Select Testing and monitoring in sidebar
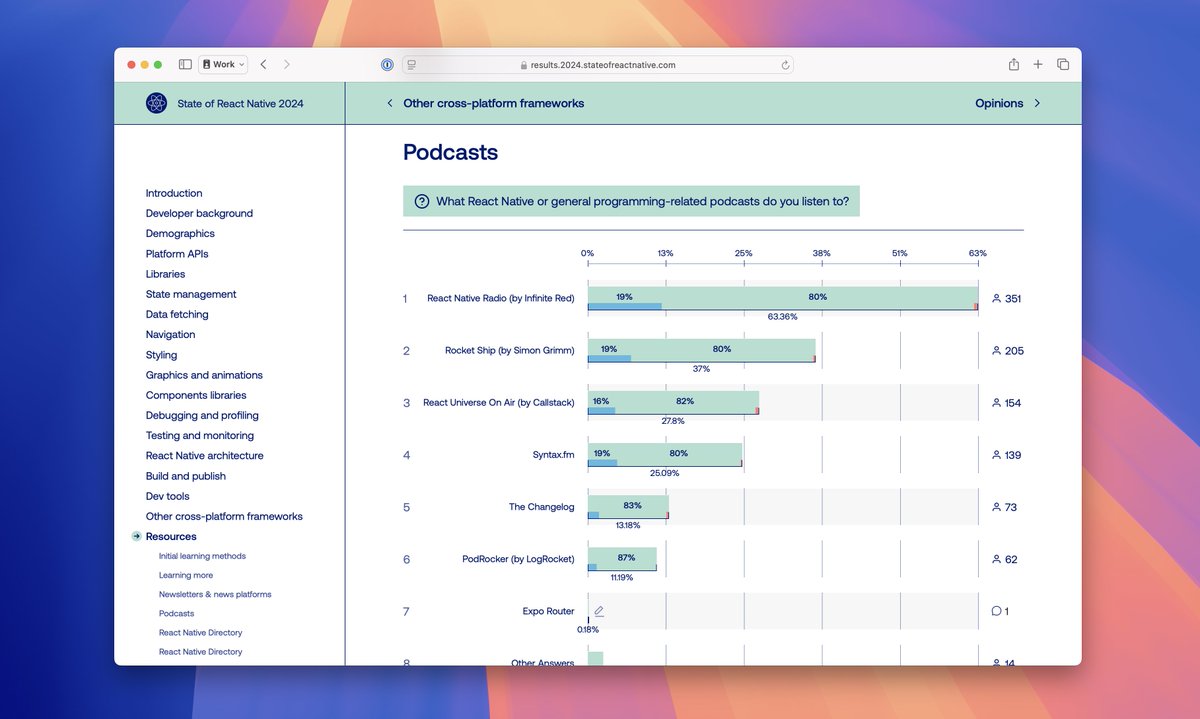 pyautogui.click(x=200, y=435)
